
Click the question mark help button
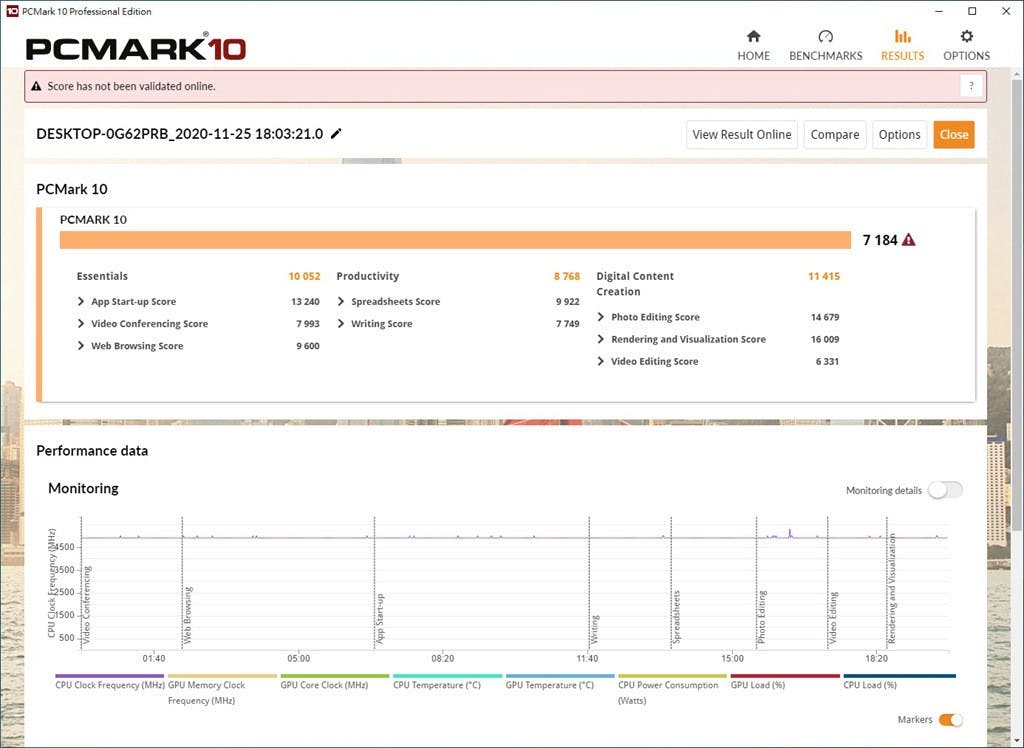click(970, 86)
